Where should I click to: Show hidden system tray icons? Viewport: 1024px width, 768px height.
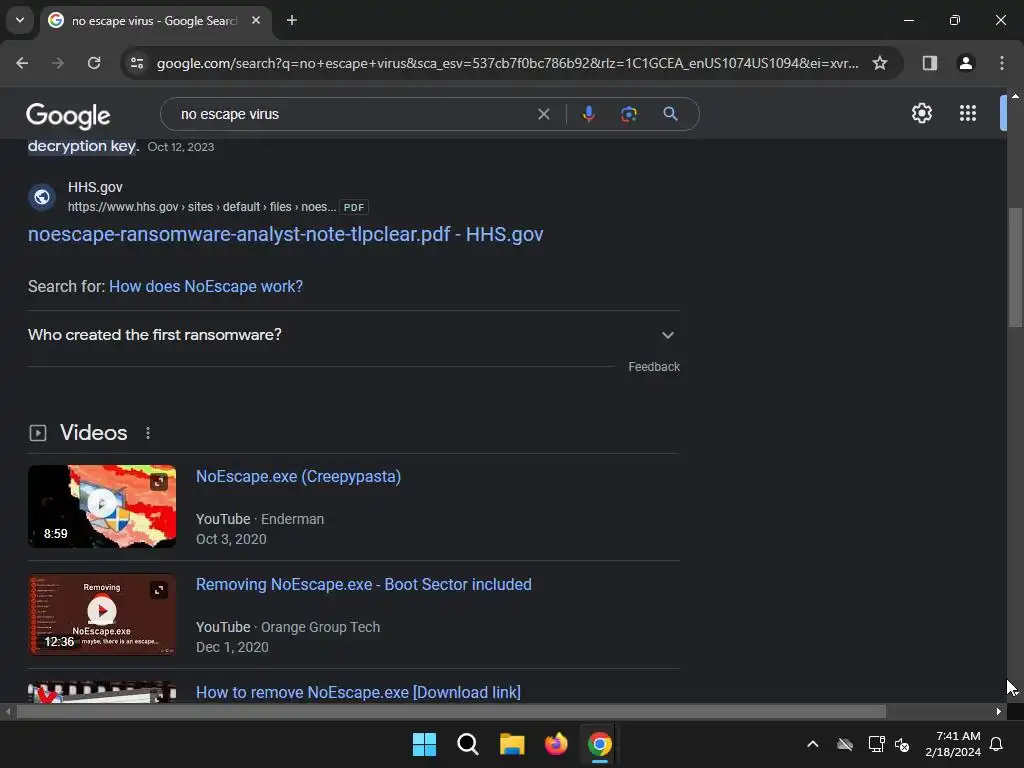(x=812, y=744)
